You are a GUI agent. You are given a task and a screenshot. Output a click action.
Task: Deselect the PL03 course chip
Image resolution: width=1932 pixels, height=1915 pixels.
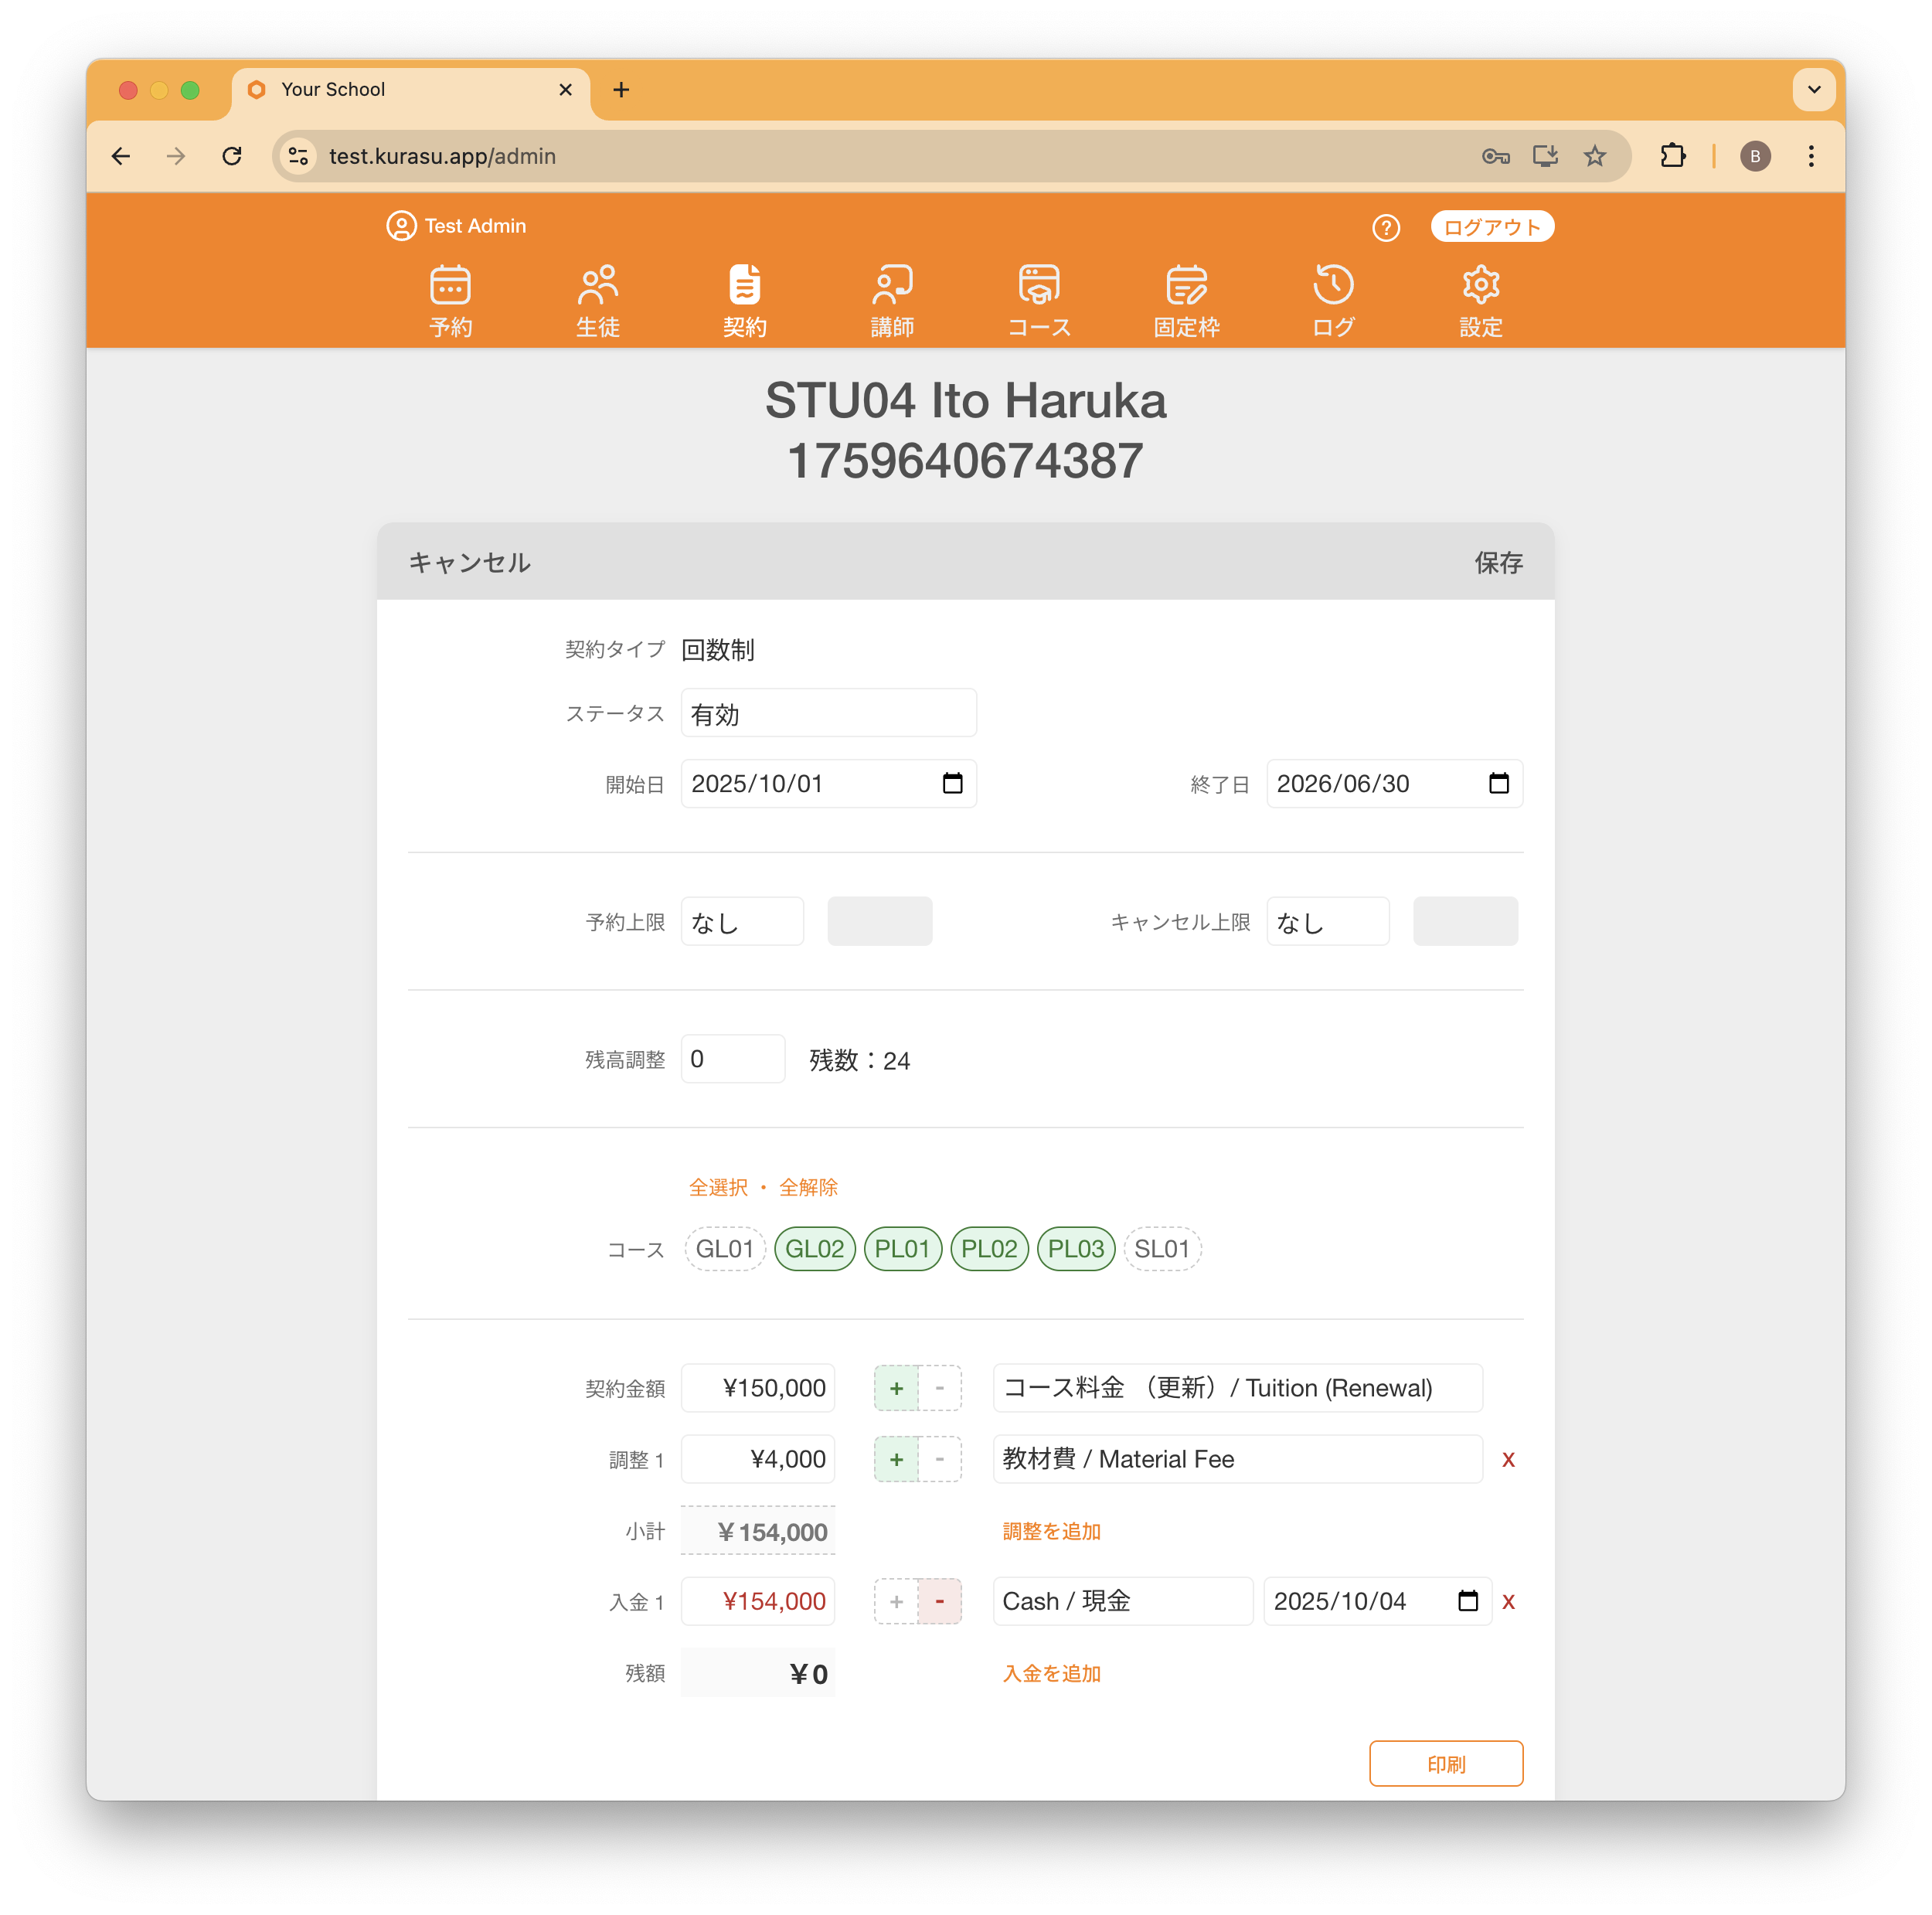pyautogui.click(x=1075, y=1249)
